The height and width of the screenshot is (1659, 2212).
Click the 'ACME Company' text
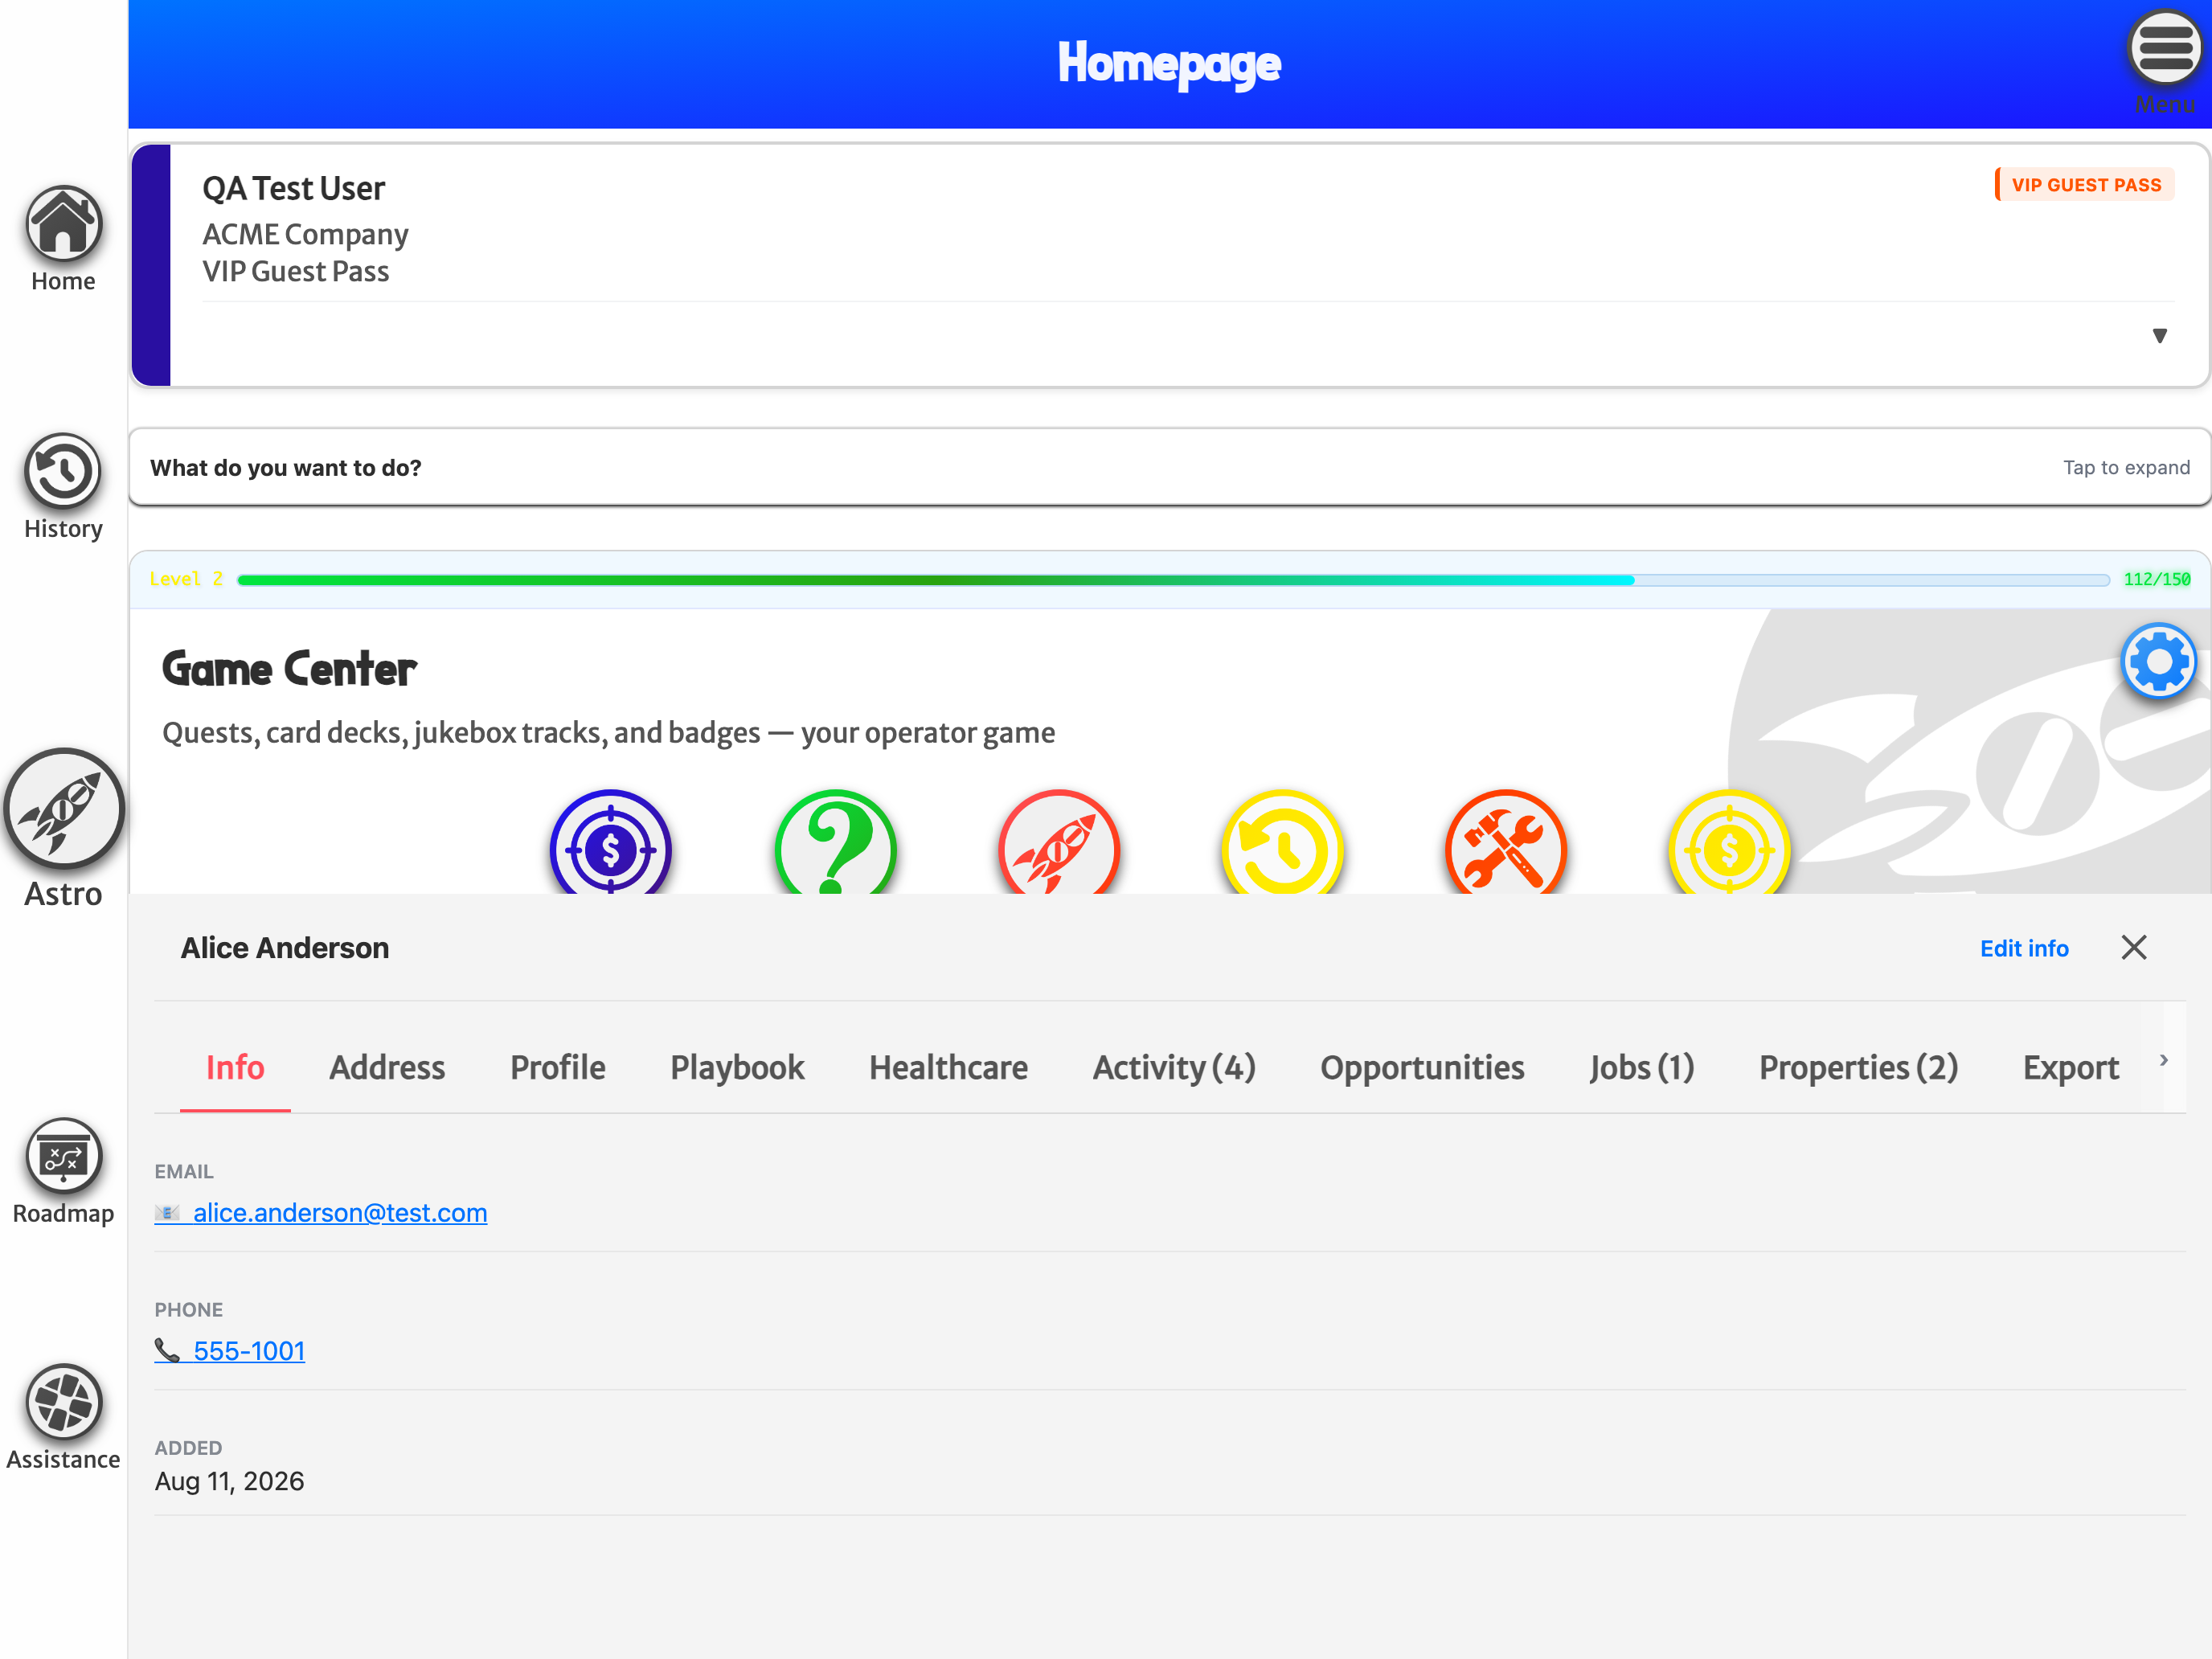(305, 234)
